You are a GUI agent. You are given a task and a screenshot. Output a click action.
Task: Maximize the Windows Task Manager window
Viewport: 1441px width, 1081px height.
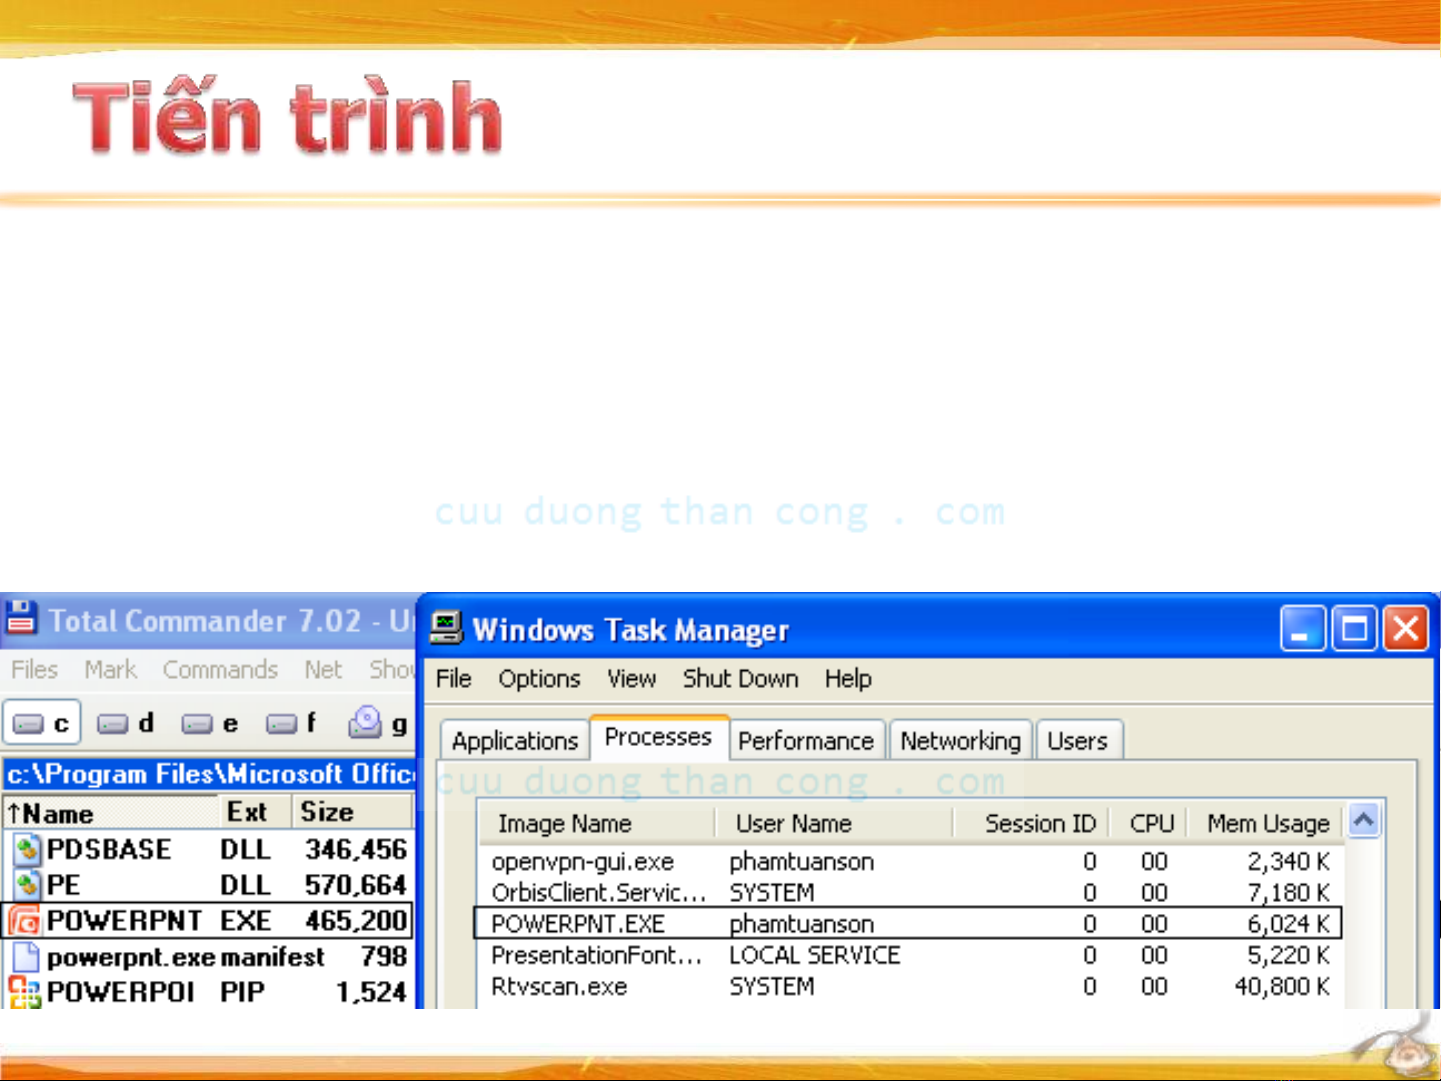point(1354,629)
